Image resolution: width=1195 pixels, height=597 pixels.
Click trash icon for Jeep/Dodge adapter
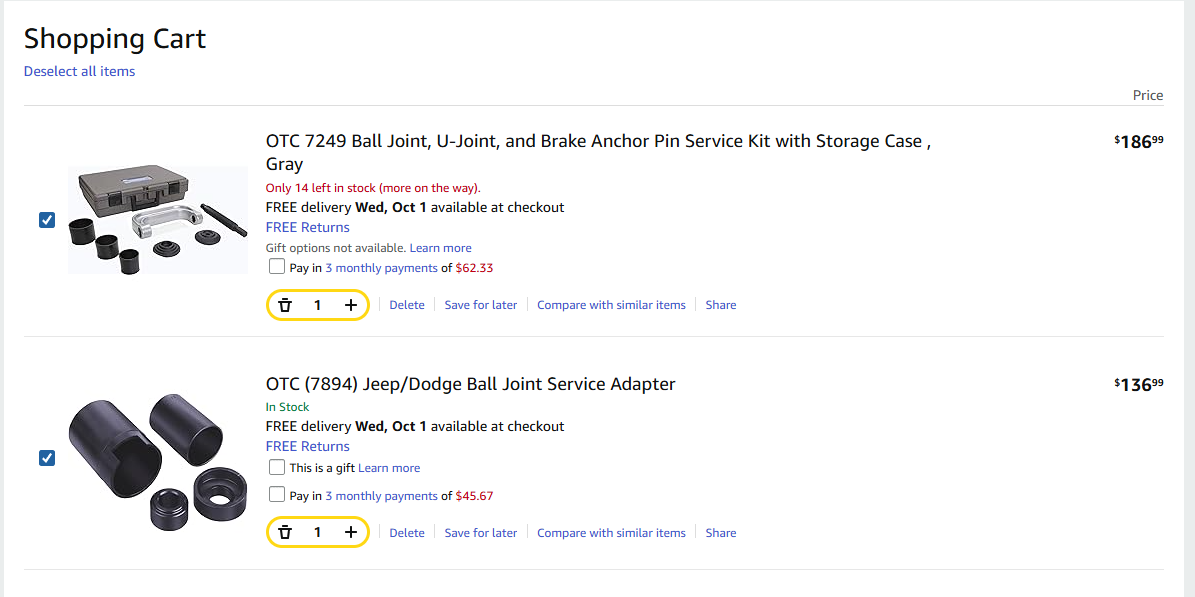pyautogui.click(x=285, y=533)
